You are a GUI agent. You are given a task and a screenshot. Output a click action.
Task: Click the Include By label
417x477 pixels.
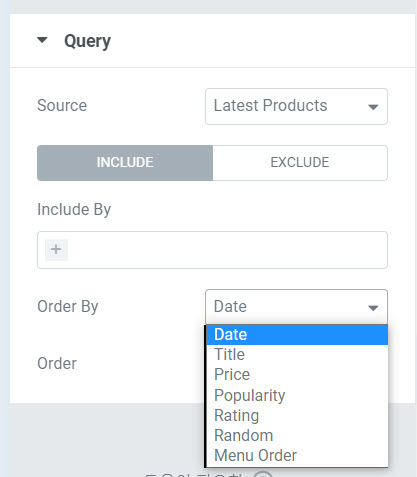point(74,210)
